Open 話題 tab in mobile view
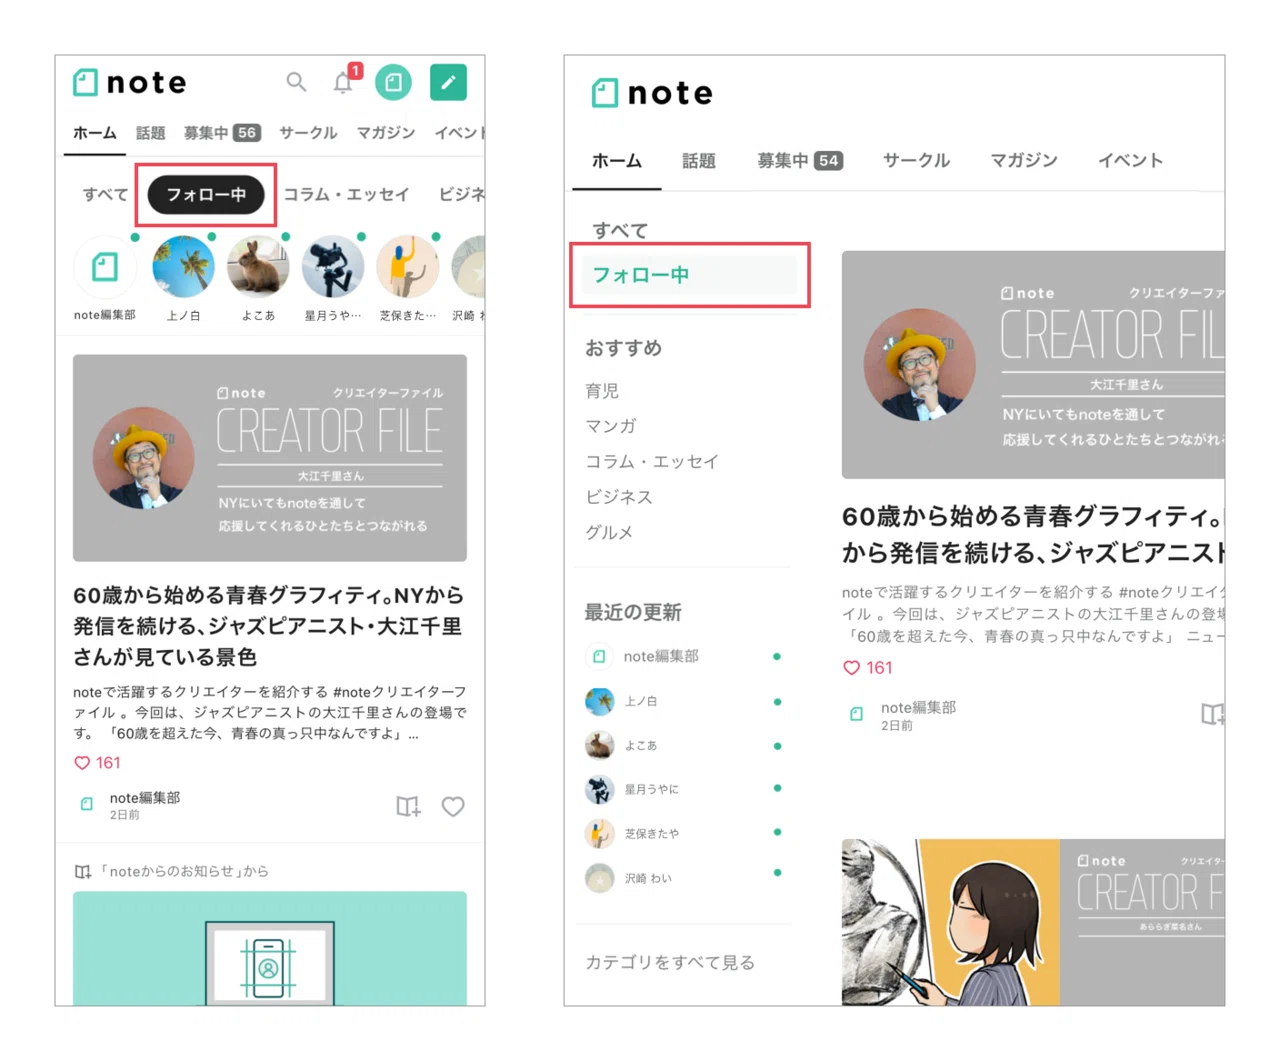Viewport: 1280px width, 1061px height. (151, 133)
